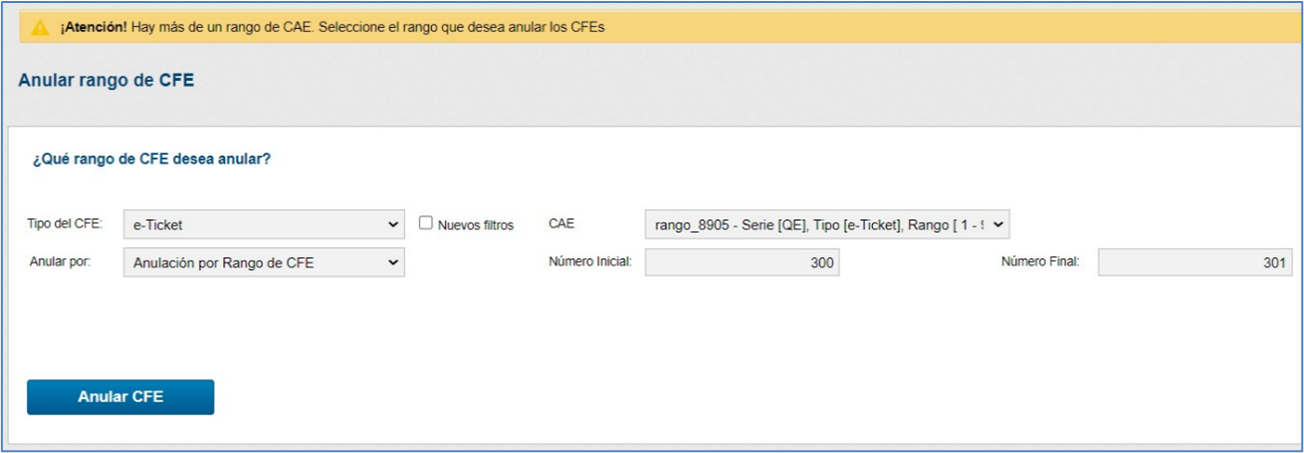Click the '¿Qué rango de CFE desea anular?' text
Viewport: 1304px width, 453px height.
152,159
